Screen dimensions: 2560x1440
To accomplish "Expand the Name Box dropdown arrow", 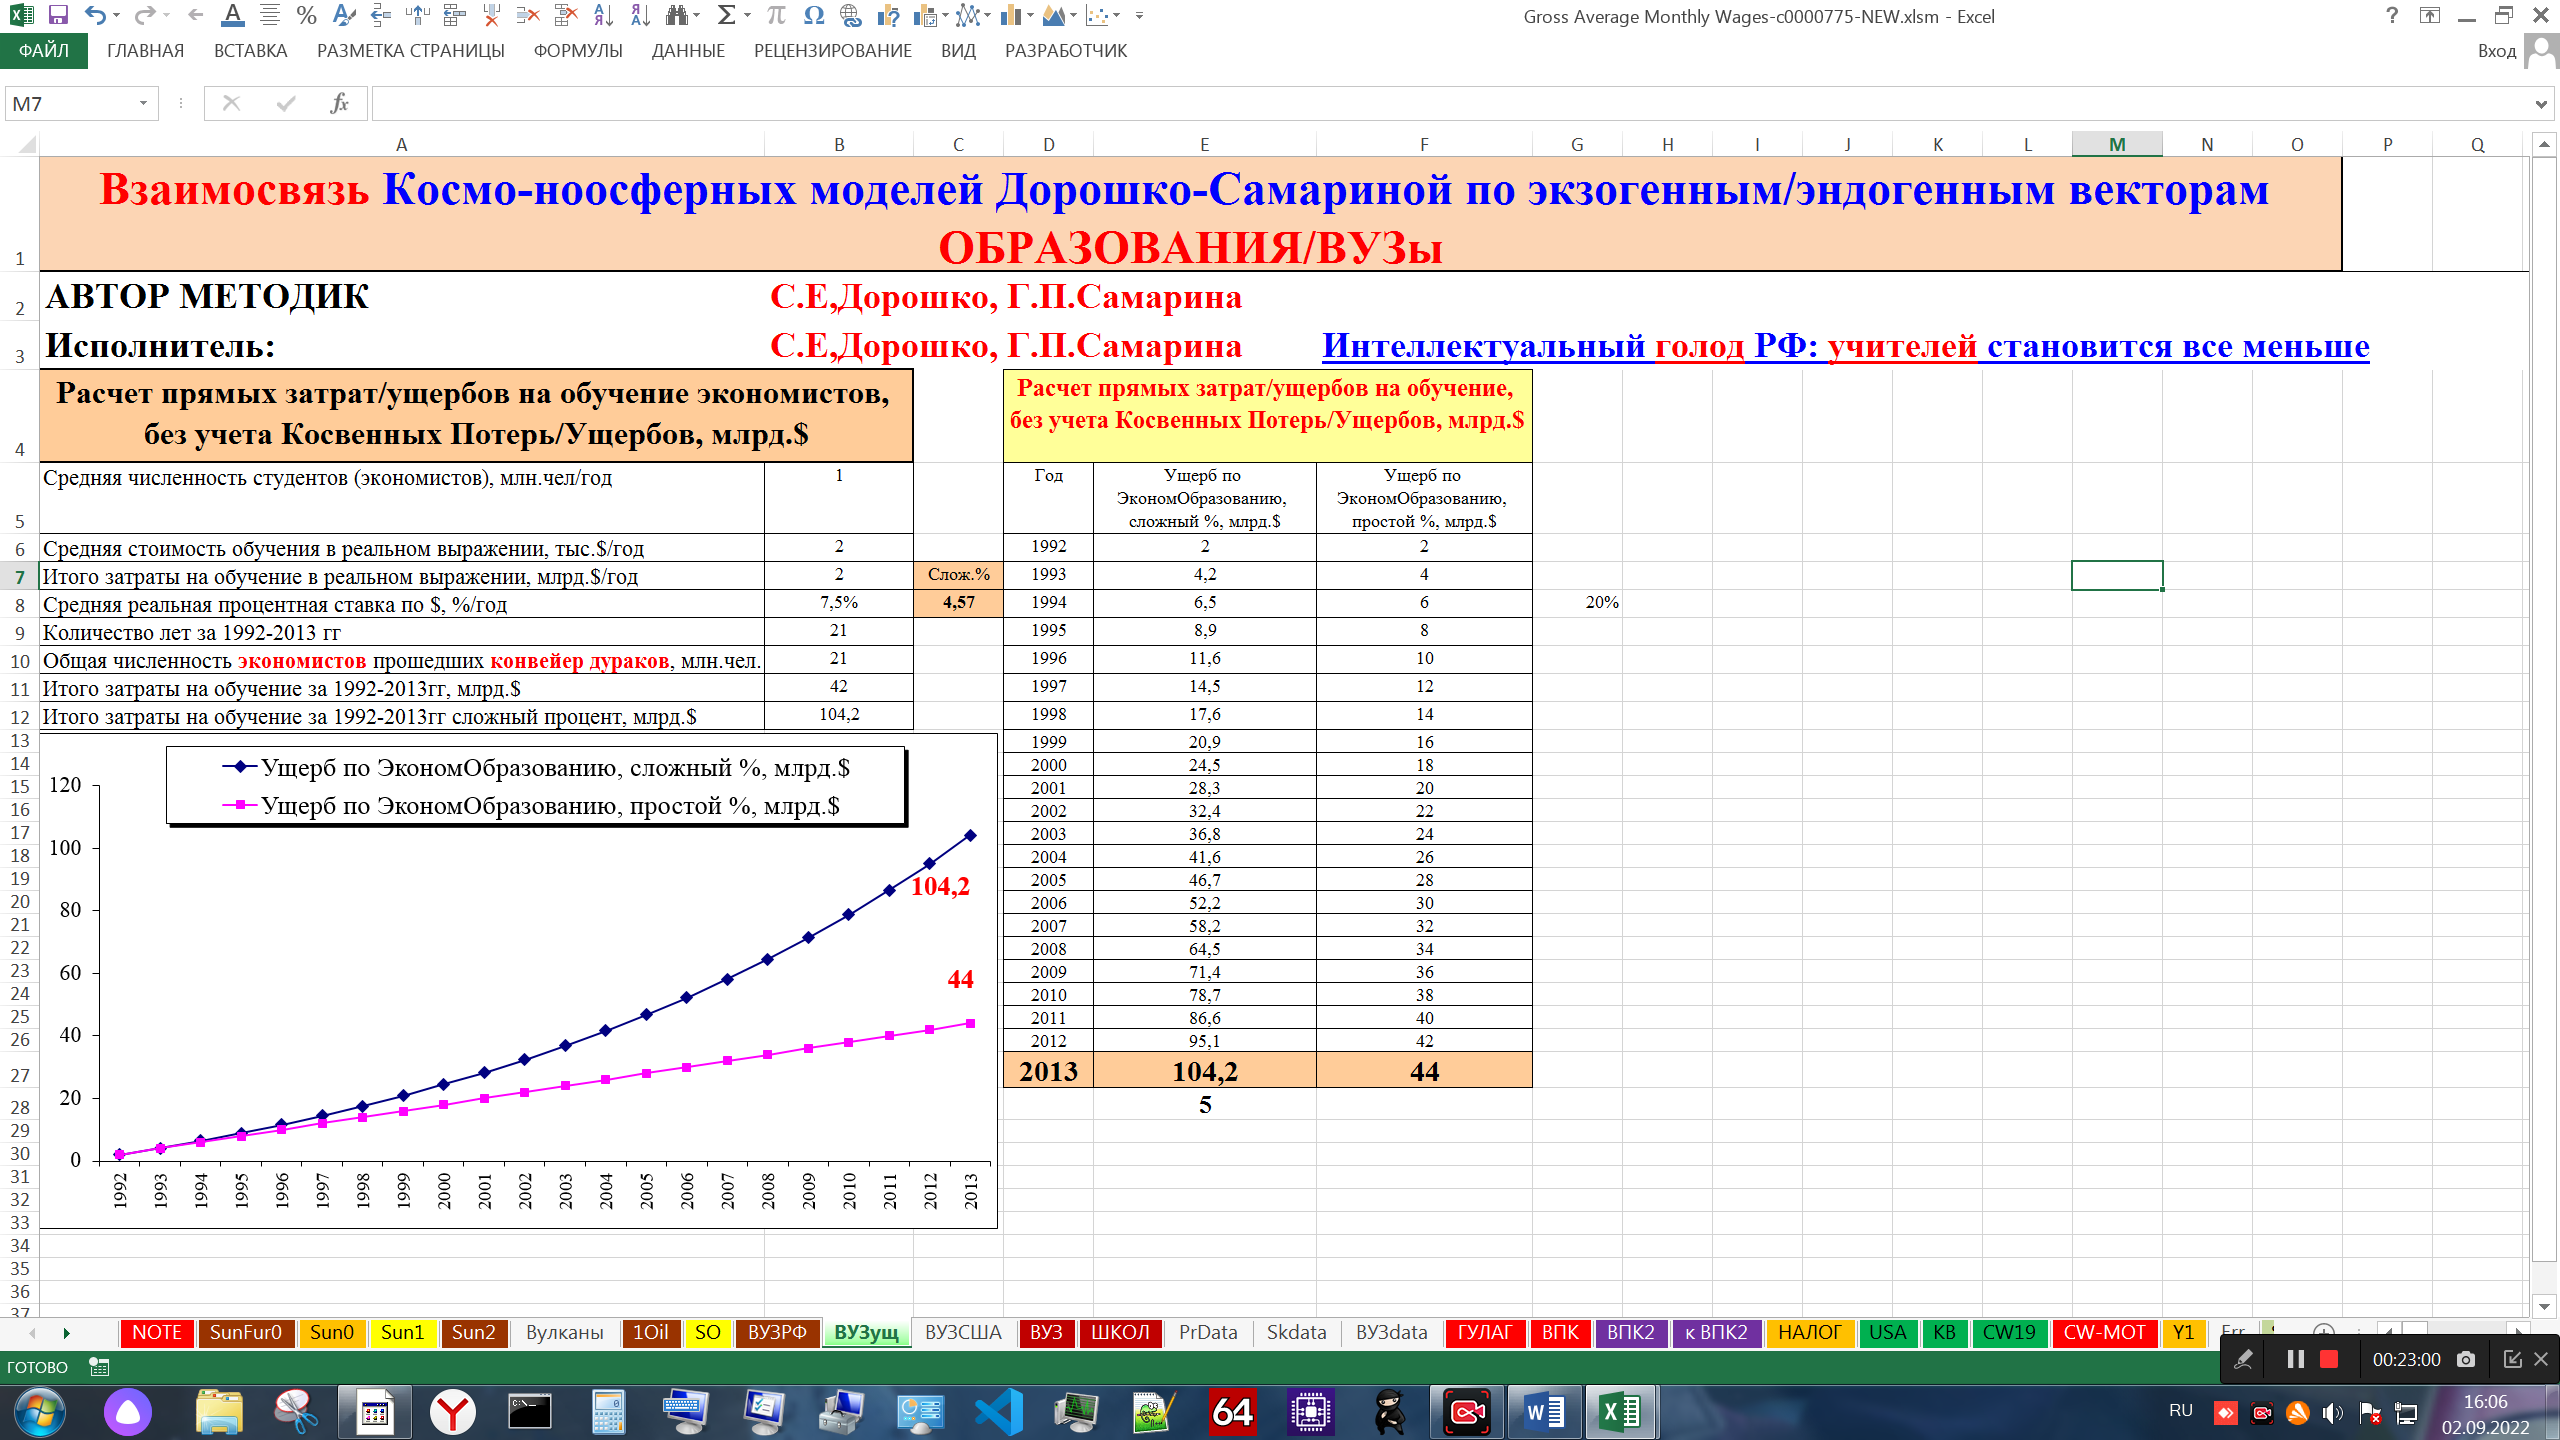I will pos(143,103).
